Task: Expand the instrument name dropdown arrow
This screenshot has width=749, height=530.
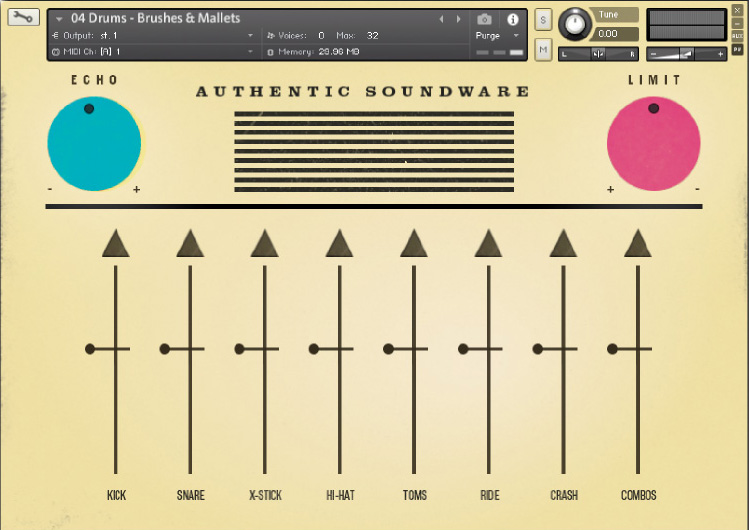Action: point(59,19)
